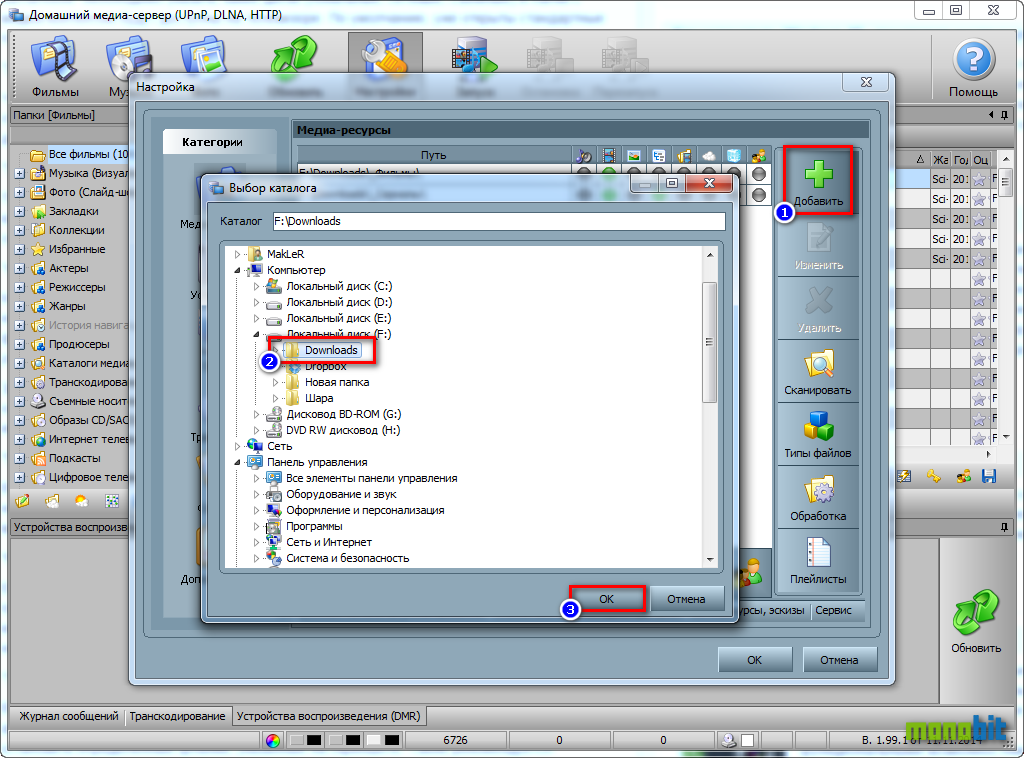Switch to the Транскодирование tab

pos(177,716)
